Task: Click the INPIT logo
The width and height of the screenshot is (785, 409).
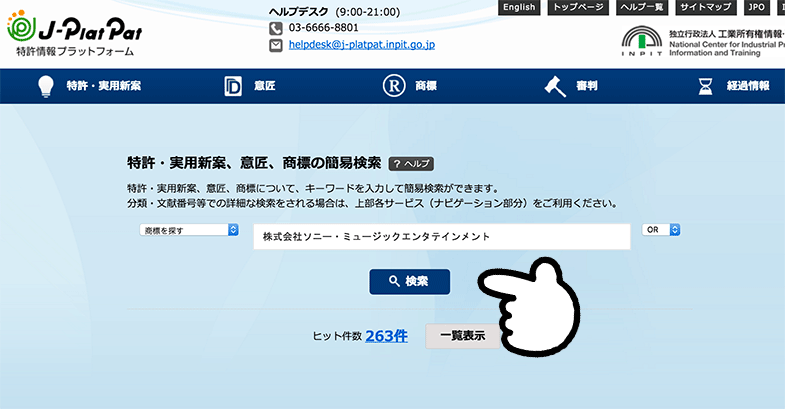Action: 642,41
